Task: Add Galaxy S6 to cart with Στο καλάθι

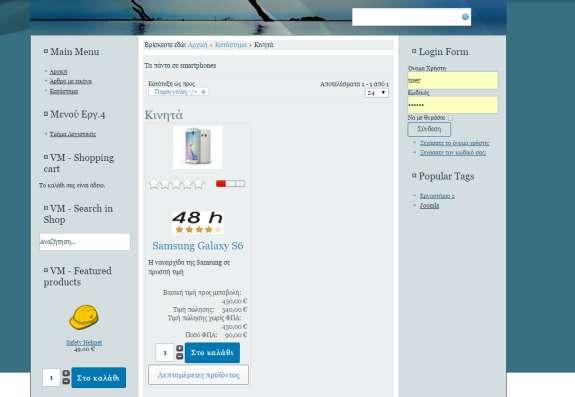Action: point(212,353)
